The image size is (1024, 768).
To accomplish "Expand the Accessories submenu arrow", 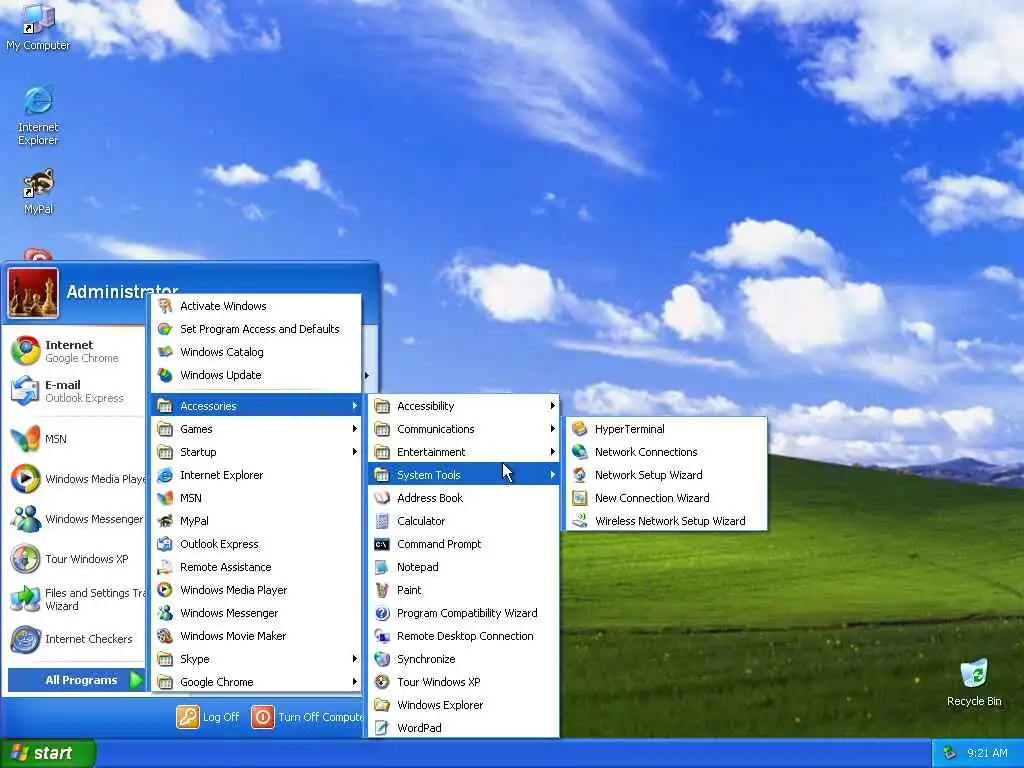I will 355,406.
